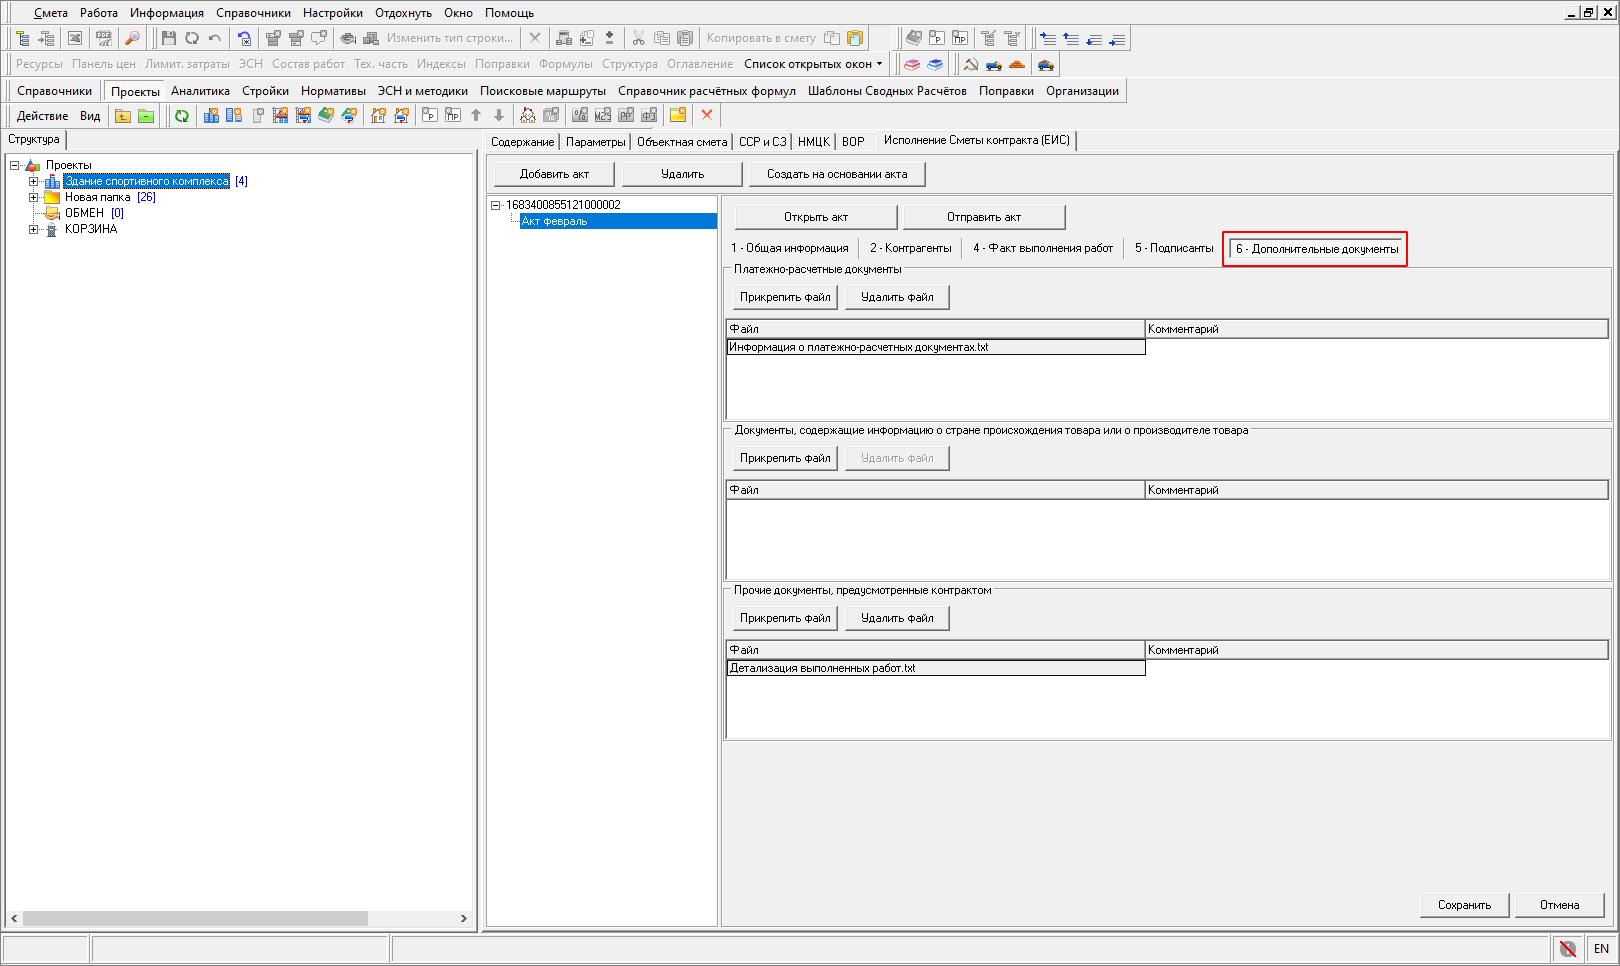The image size is (1620, 966).
Task: Open the 'Смета' menu
Action: point(50,13)
